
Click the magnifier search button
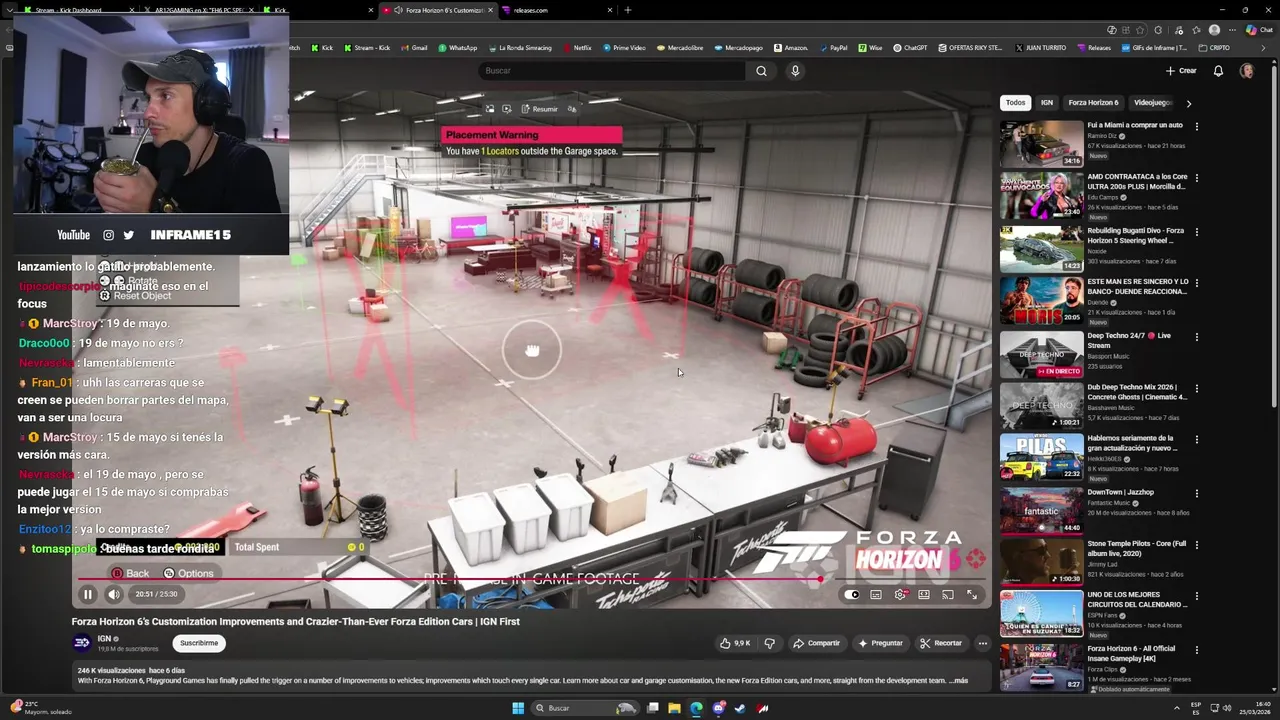762,71
